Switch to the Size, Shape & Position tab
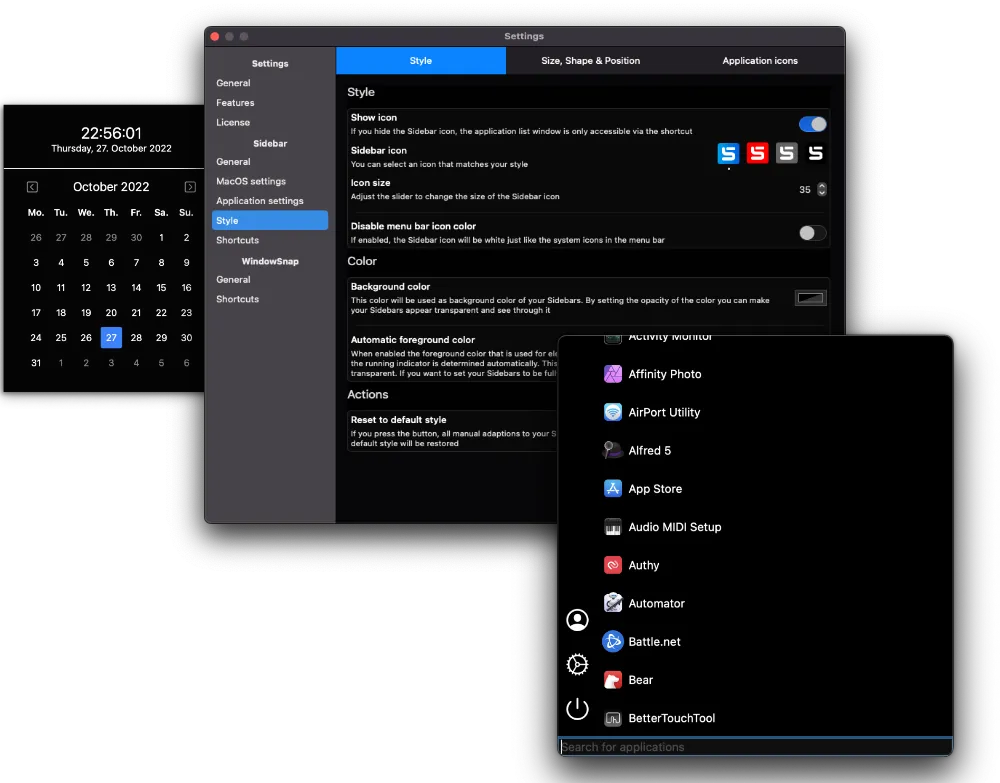The image size is (1000, 783). click(590, 60)
